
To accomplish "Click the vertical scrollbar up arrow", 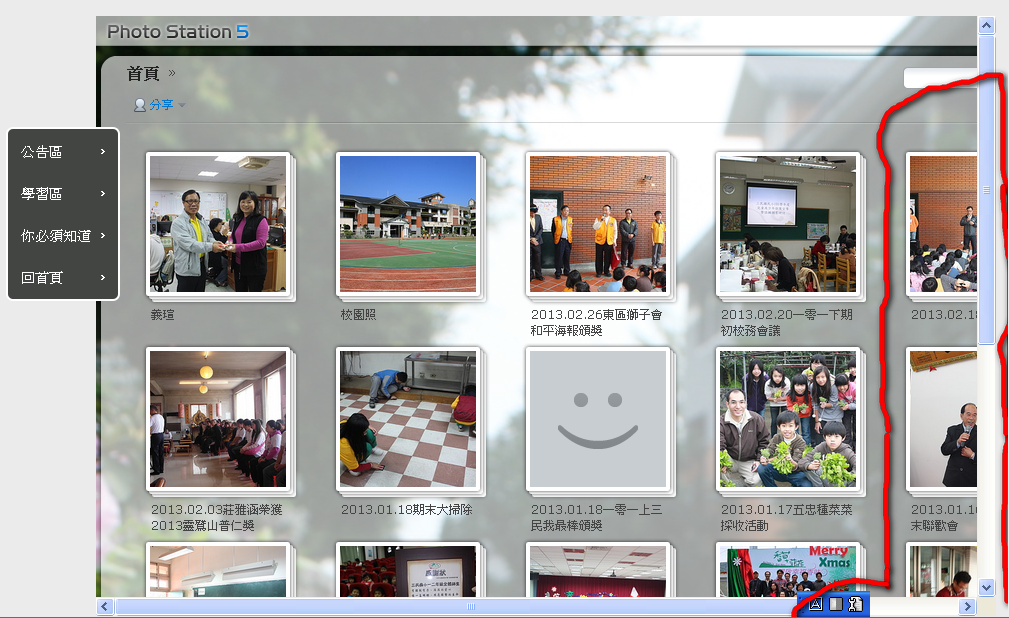I will (986, 26).
